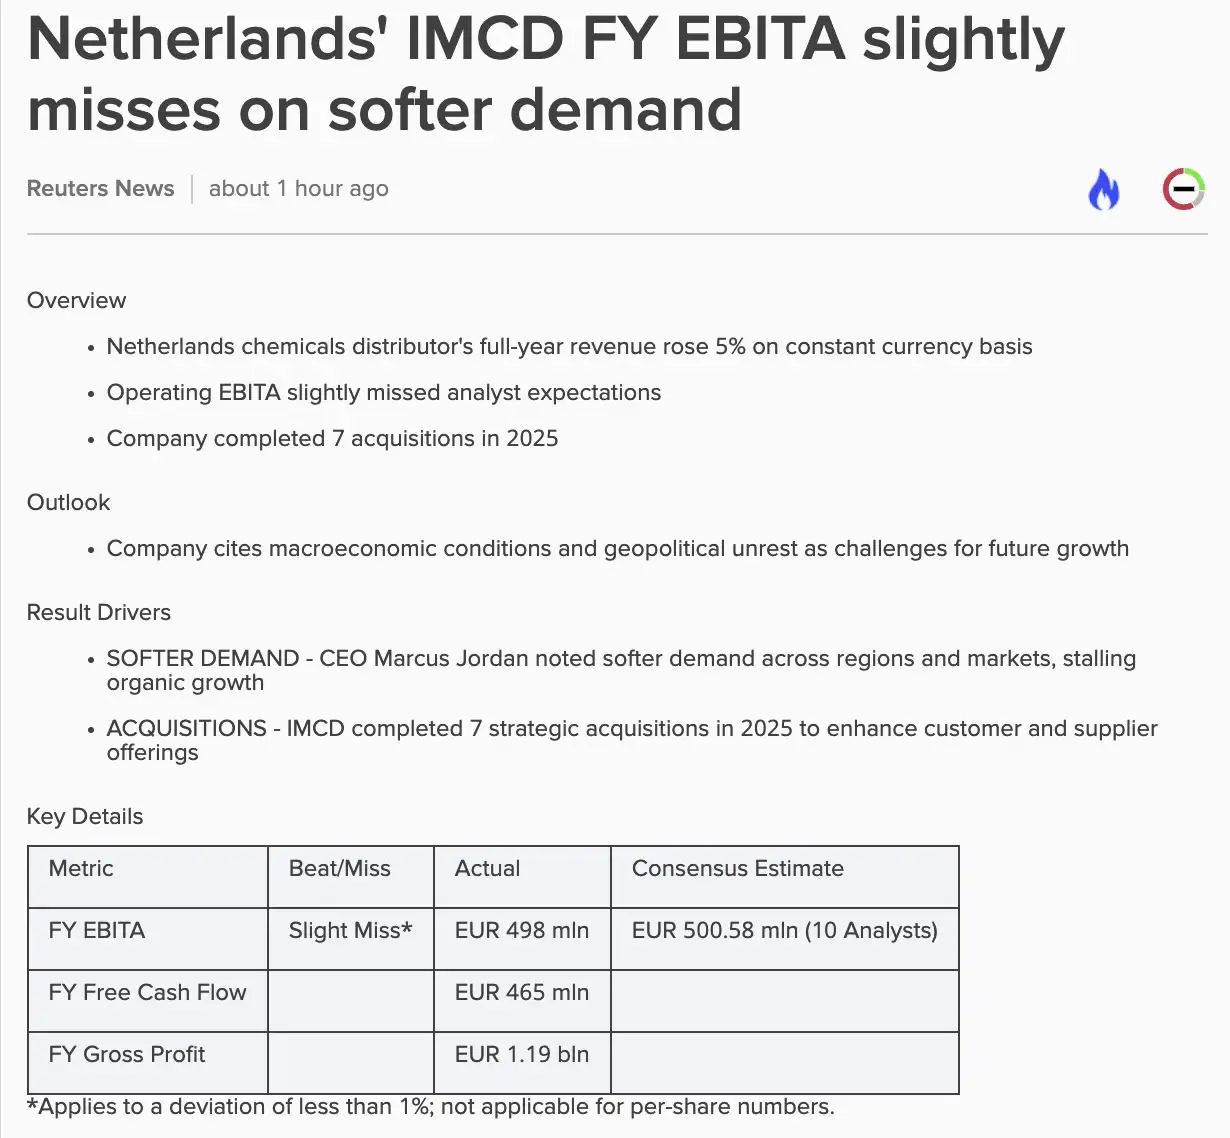Image resolution: width=1230 pixels, height=1138 pixels.
Task: Click the Metric column header
Action: tap(81, 868)
